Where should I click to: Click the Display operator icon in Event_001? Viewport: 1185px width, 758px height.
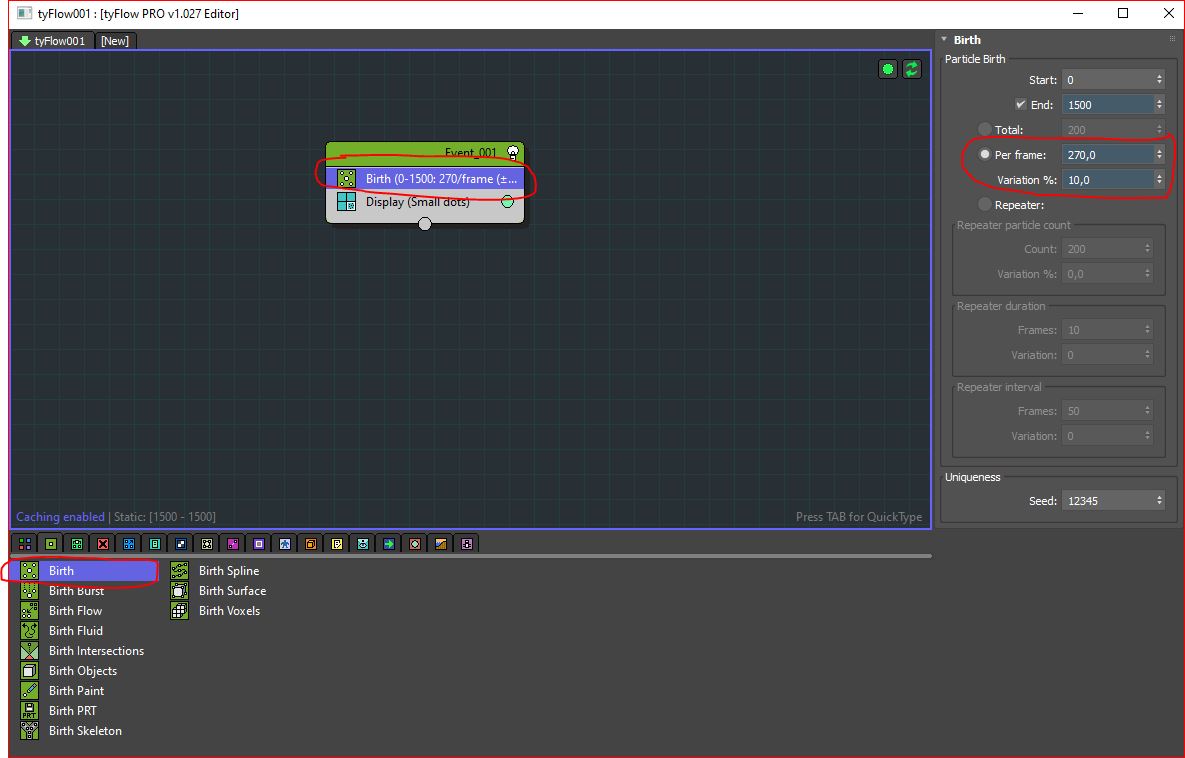(x=346, y=202)
